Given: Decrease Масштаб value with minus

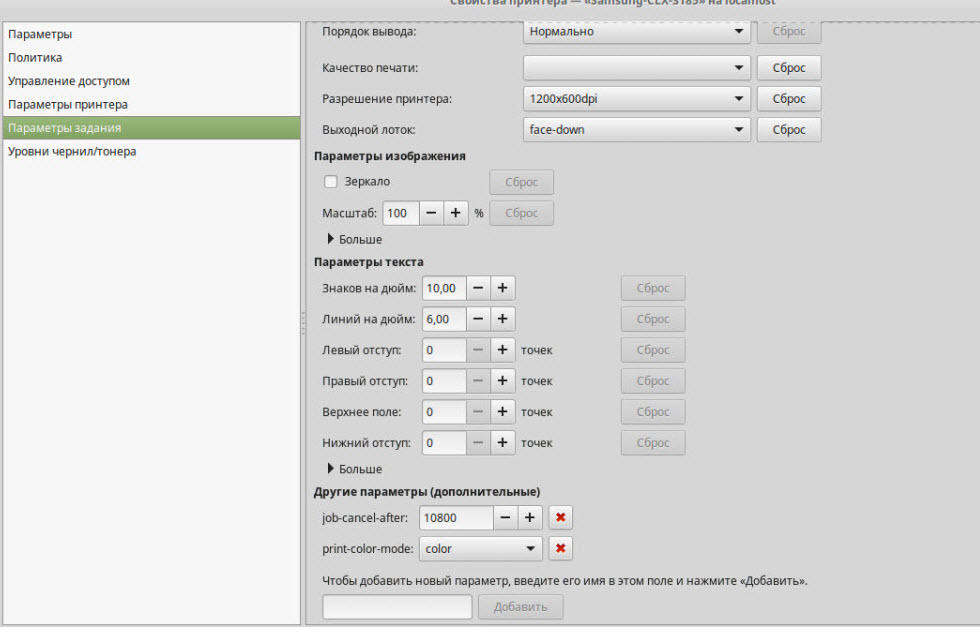Looking at the screenshot, I should (431, 213).
